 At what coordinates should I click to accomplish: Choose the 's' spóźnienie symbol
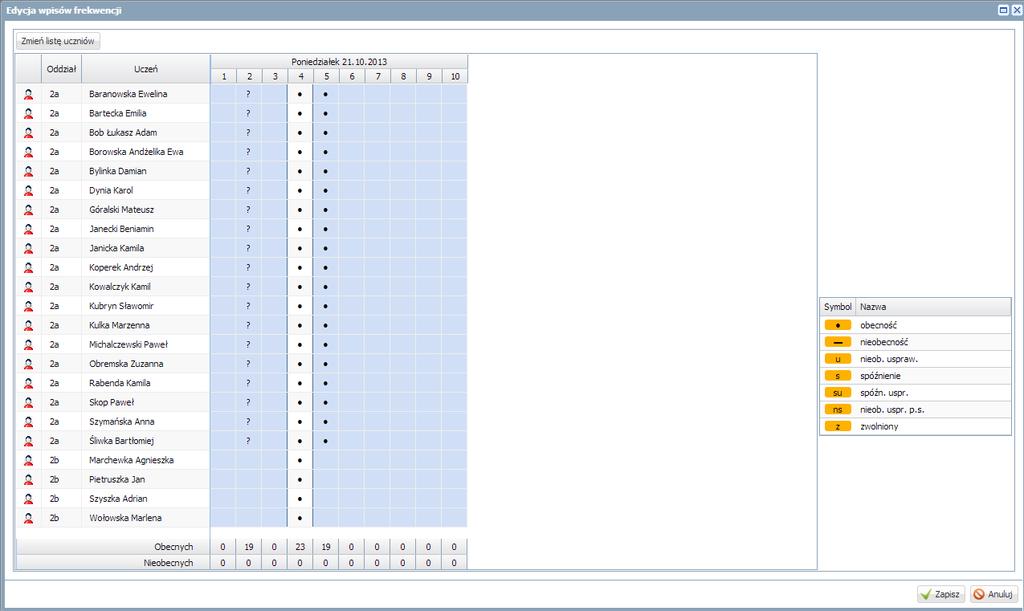click(838, 376)
